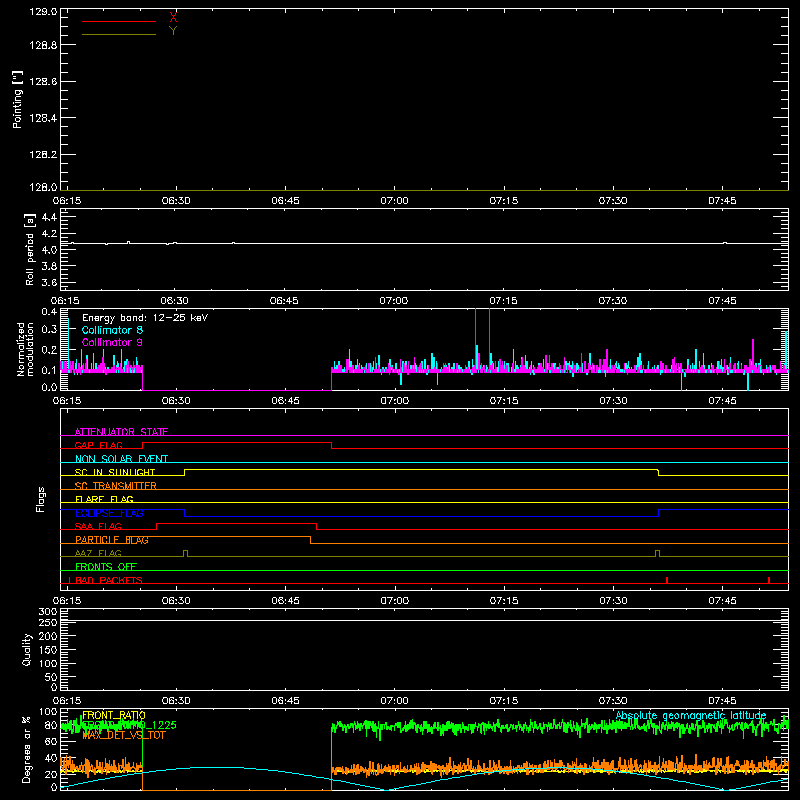Click the 128.4 tick on Pointing axis

(43, 118)
